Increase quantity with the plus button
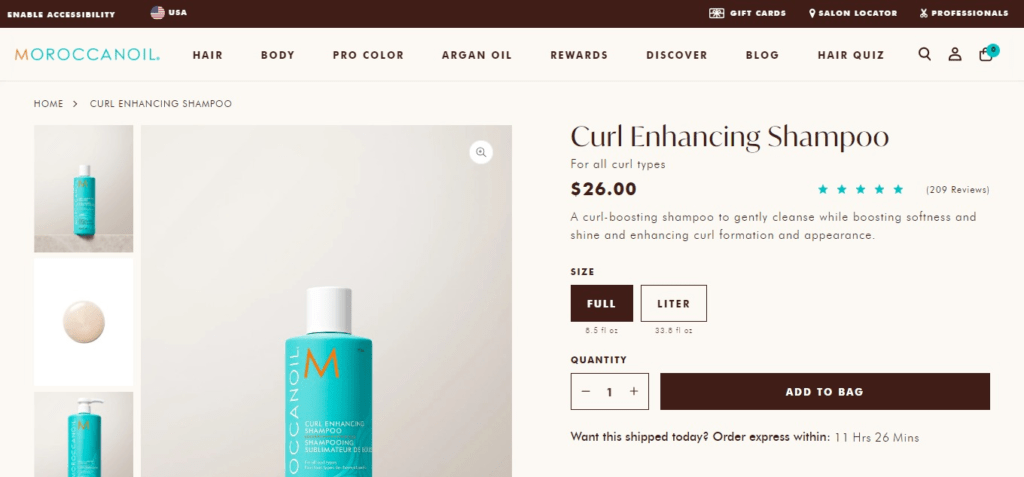Screen dimensions: 1024x477 click(633, 391)
